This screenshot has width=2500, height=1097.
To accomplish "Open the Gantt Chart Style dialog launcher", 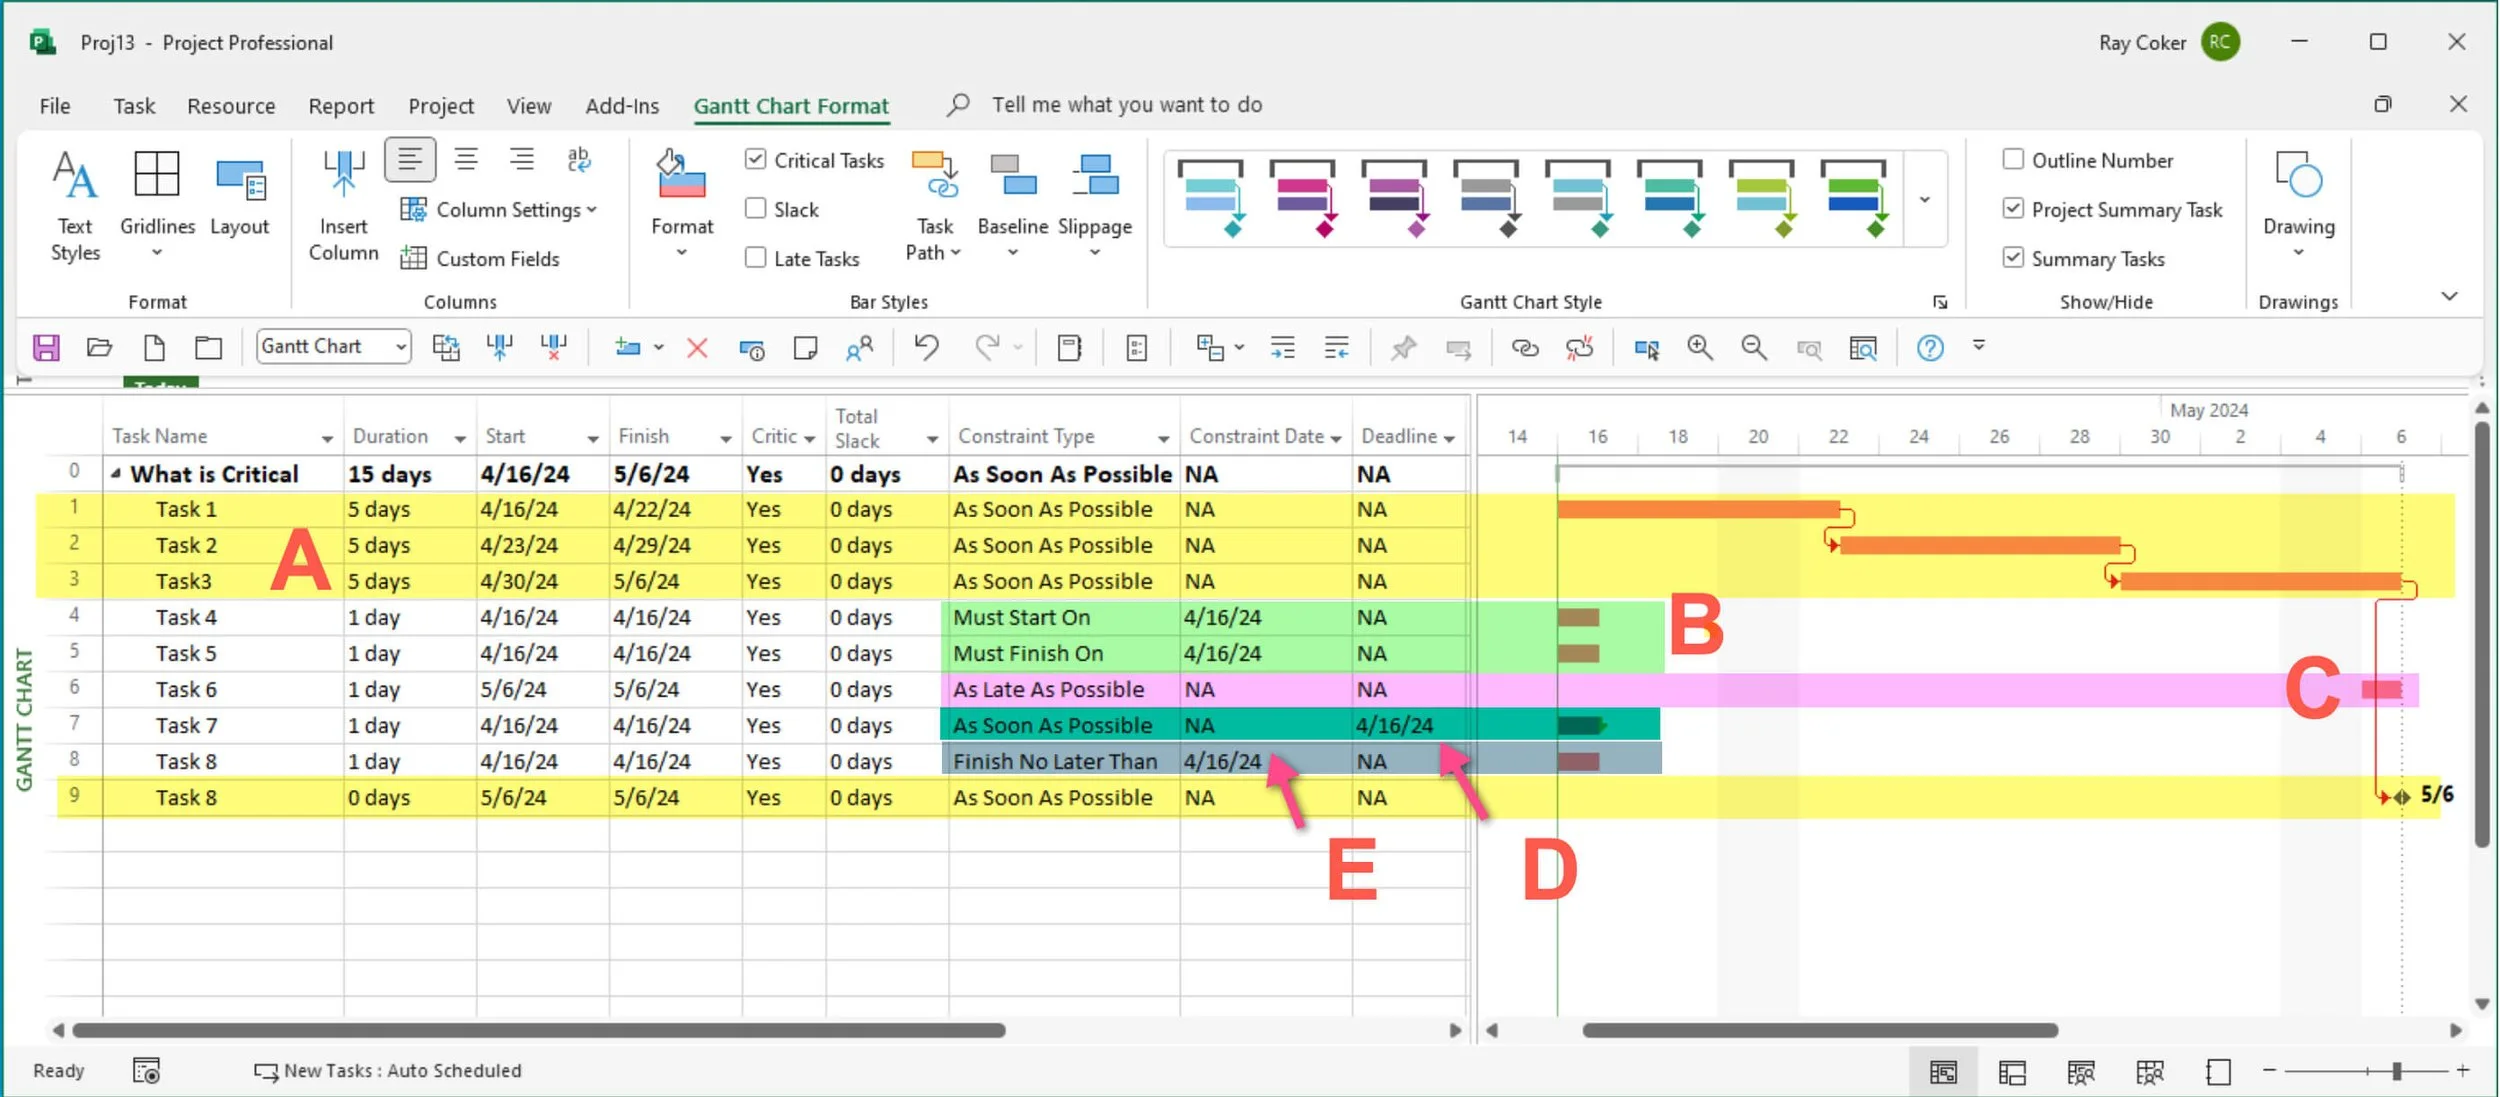I will 1940,302.
